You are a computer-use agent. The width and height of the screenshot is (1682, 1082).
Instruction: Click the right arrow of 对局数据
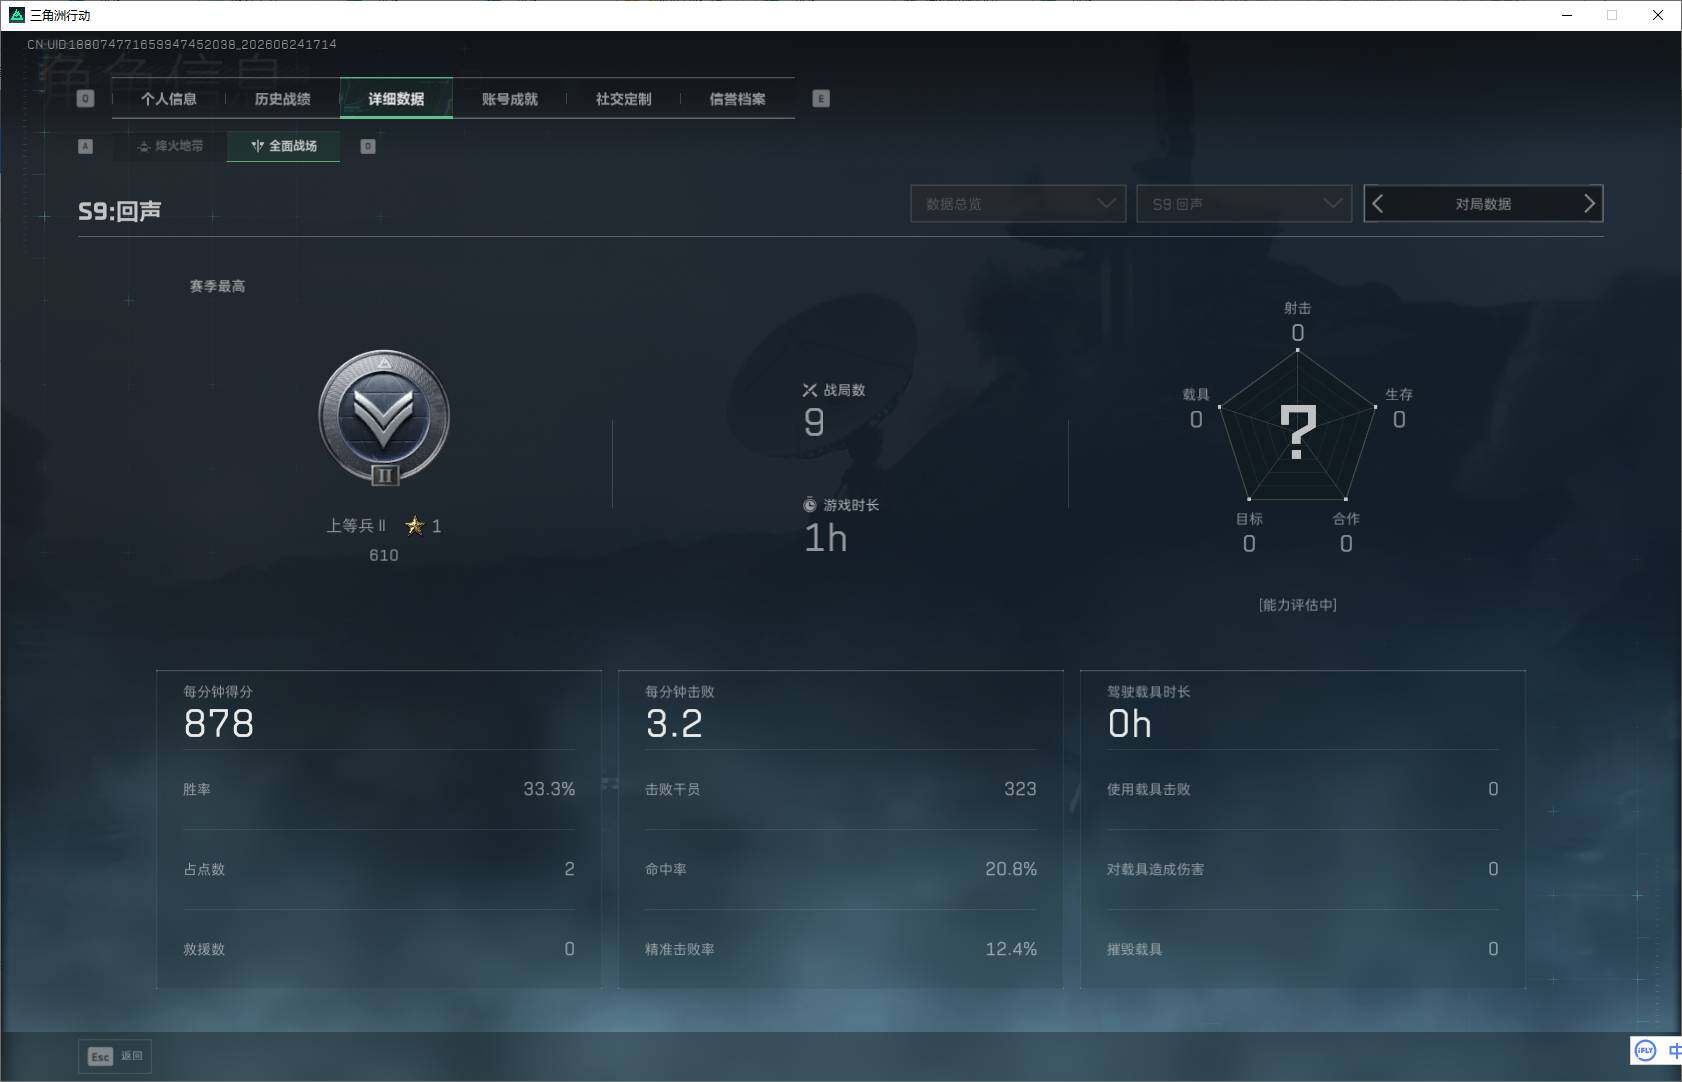tap(1589, 204)
